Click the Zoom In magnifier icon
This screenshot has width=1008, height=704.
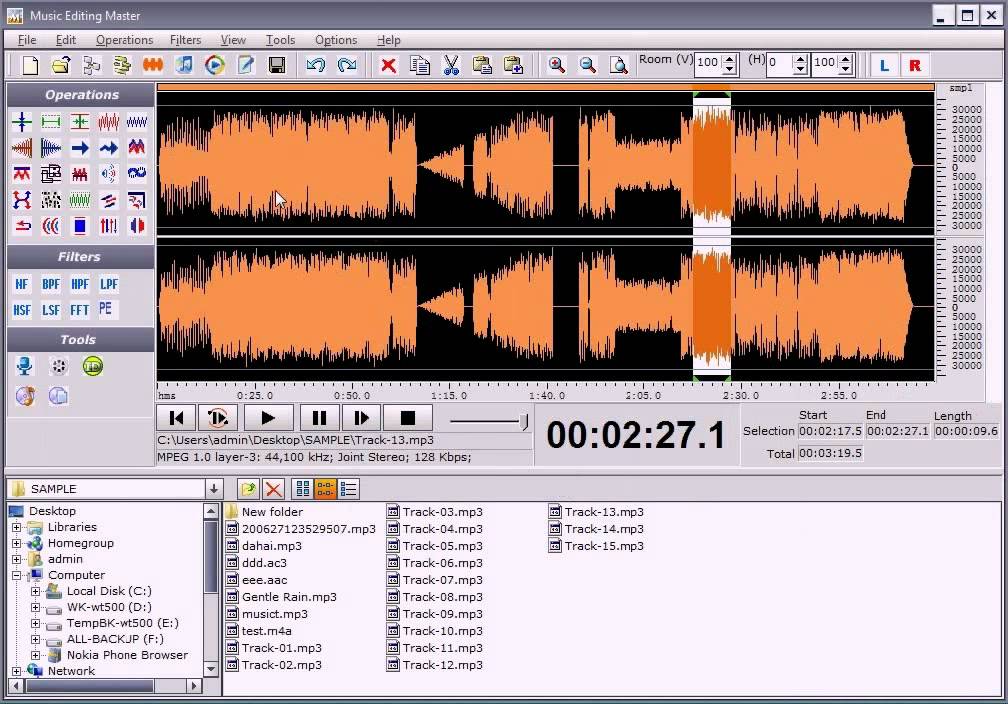[x=557, y=65]
